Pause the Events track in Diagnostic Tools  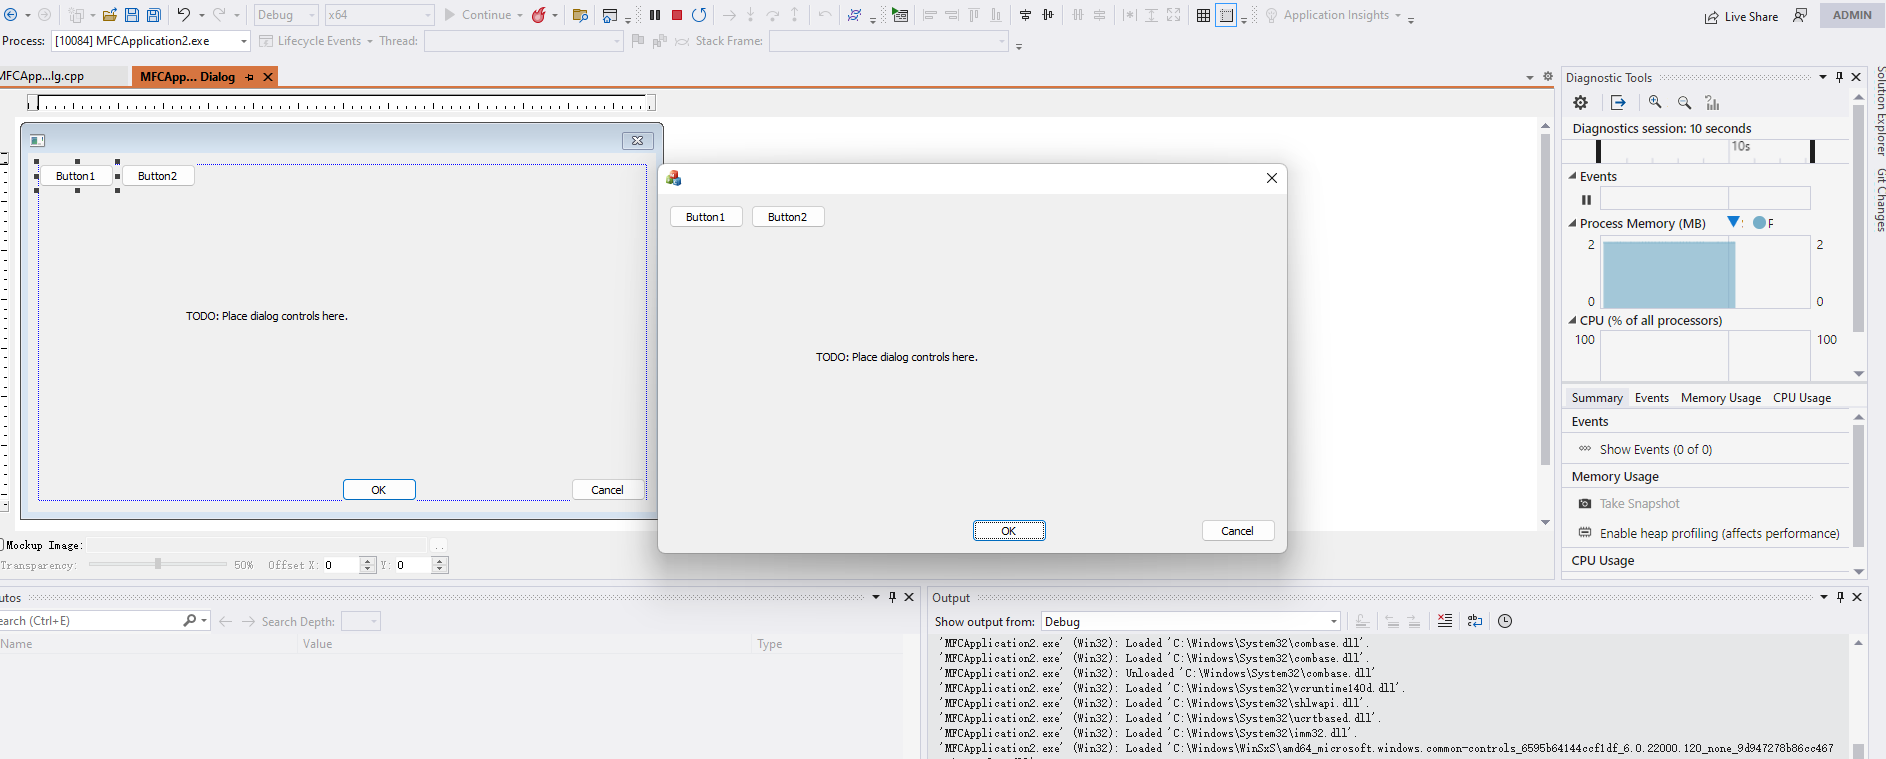point(1586,199)
